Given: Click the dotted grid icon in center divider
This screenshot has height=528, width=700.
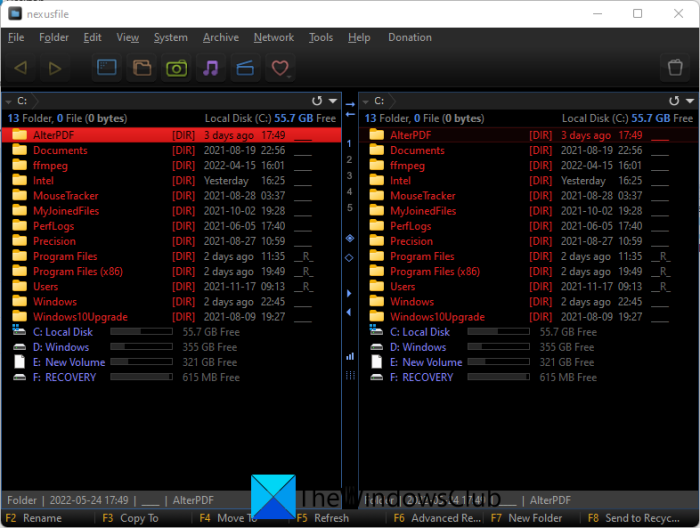Looking at the screenshot, I should 350,375.
